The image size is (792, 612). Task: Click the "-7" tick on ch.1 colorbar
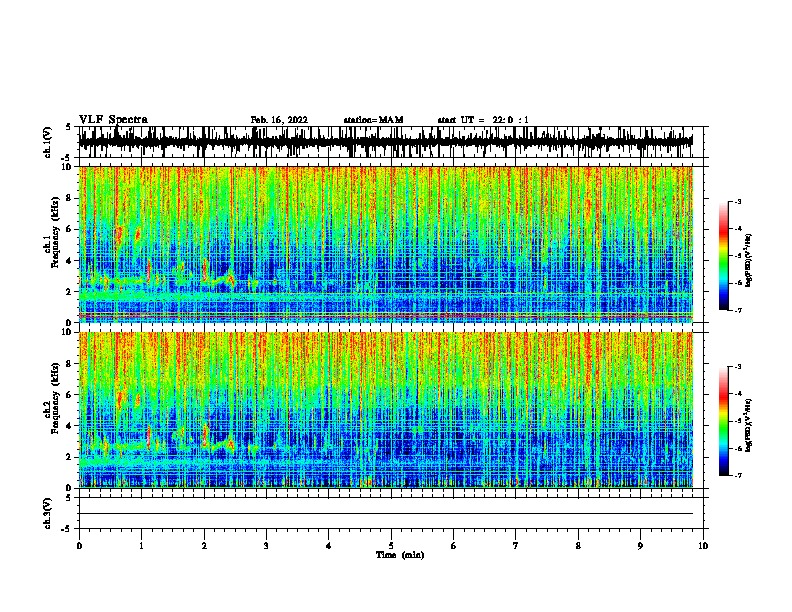(x=737, y=310)
